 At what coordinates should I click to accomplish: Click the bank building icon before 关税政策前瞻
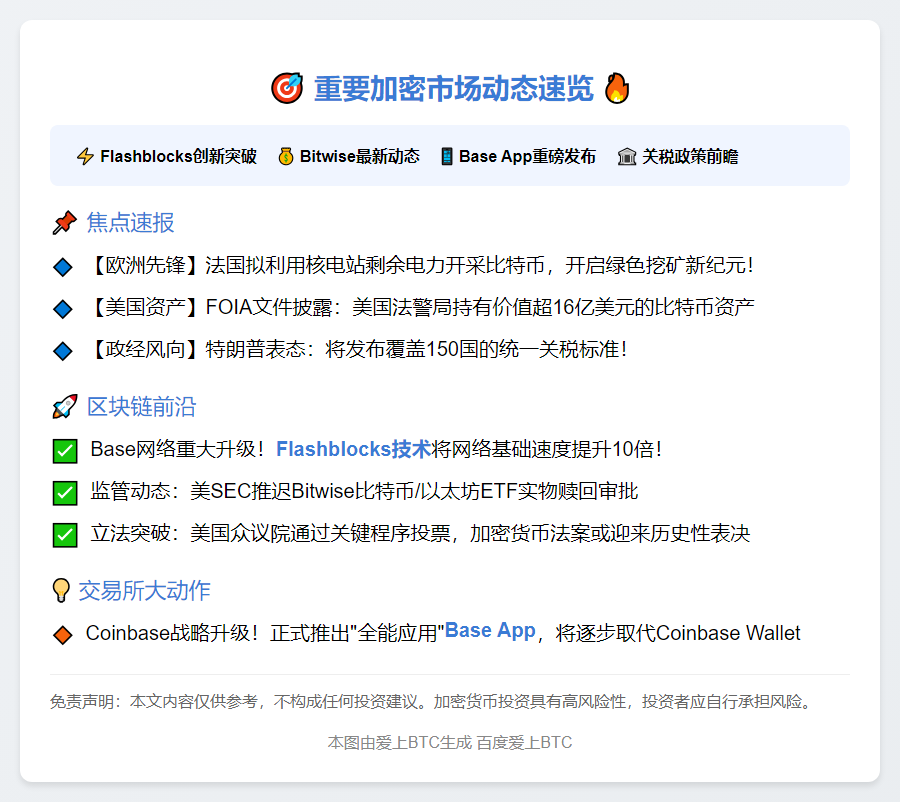tap(627, 157)
